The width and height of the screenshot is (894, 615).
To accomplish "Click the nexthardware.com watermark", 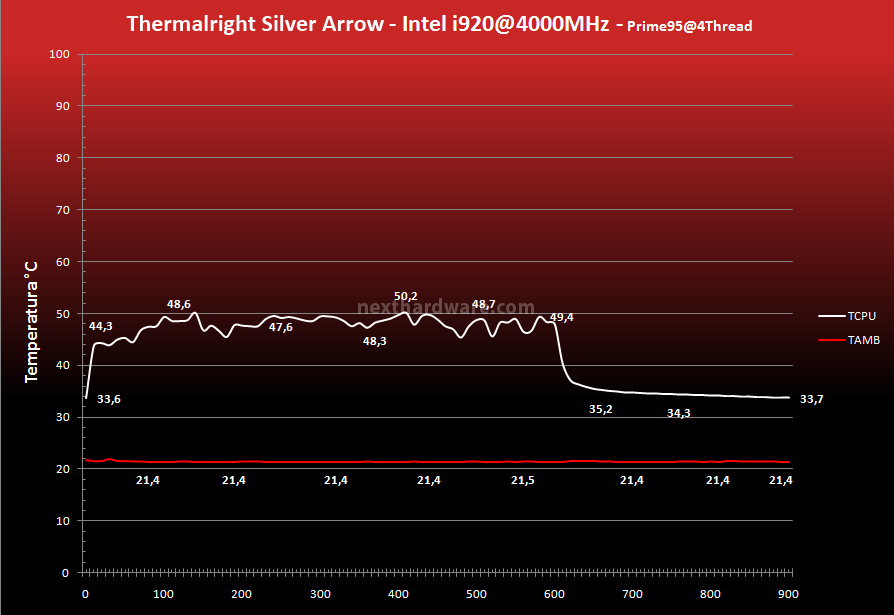I will pyautogui.click(x=446, y=308).
